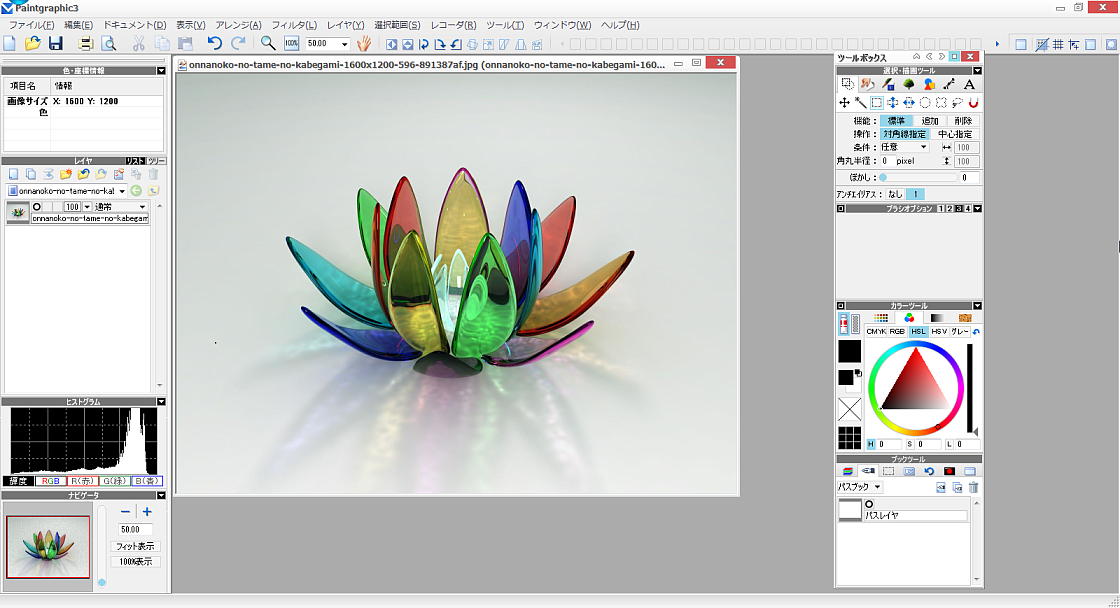Set operation to 対角線指定
This screenshot has width=1120, height=608.
coord(904,134)
